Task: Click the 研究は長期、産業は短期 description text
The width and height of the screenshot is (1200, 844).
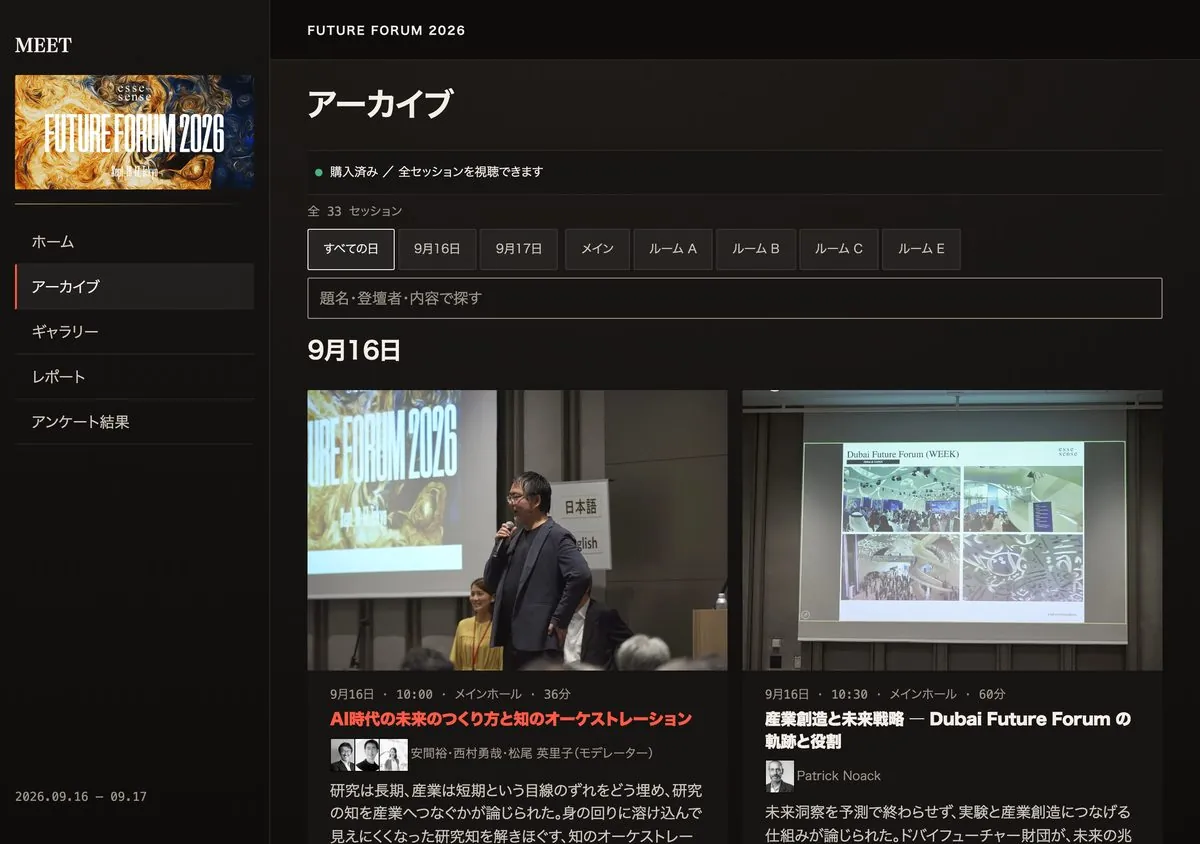Action: click(516, 812)
